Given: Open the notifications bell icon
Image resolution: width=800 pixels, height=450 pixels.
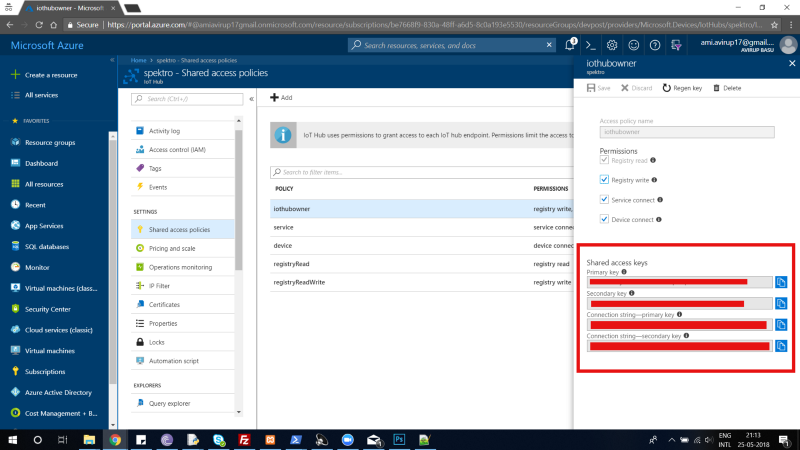Looking at the screenshot, I should (570, 45).
